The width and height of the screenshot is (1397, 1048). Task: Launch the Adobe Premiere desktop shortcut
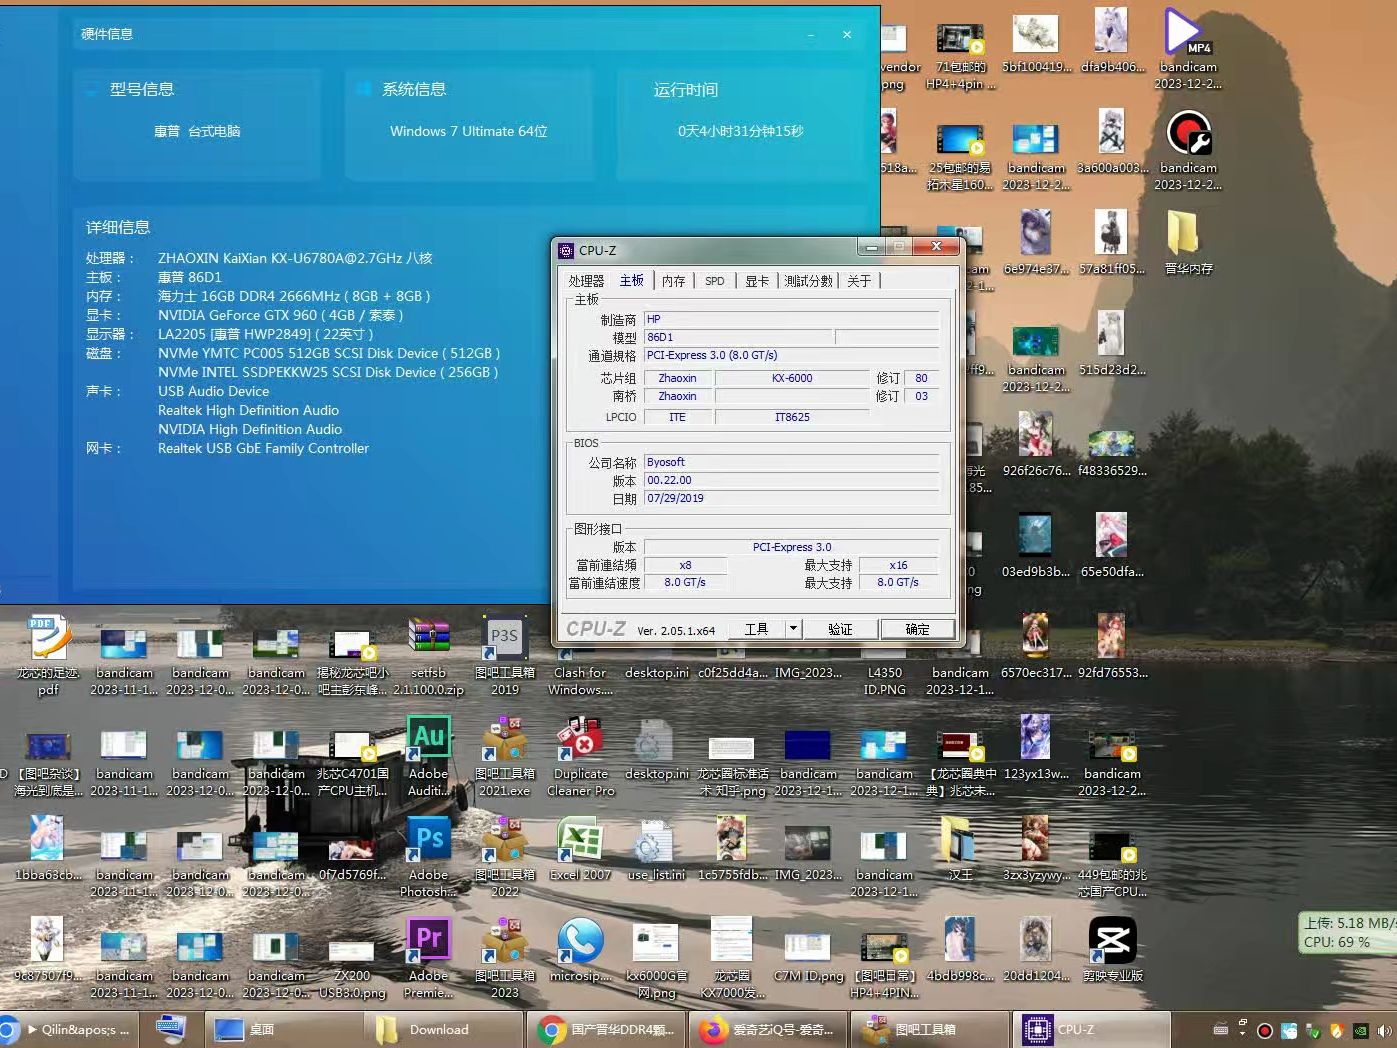pos(428,958)
